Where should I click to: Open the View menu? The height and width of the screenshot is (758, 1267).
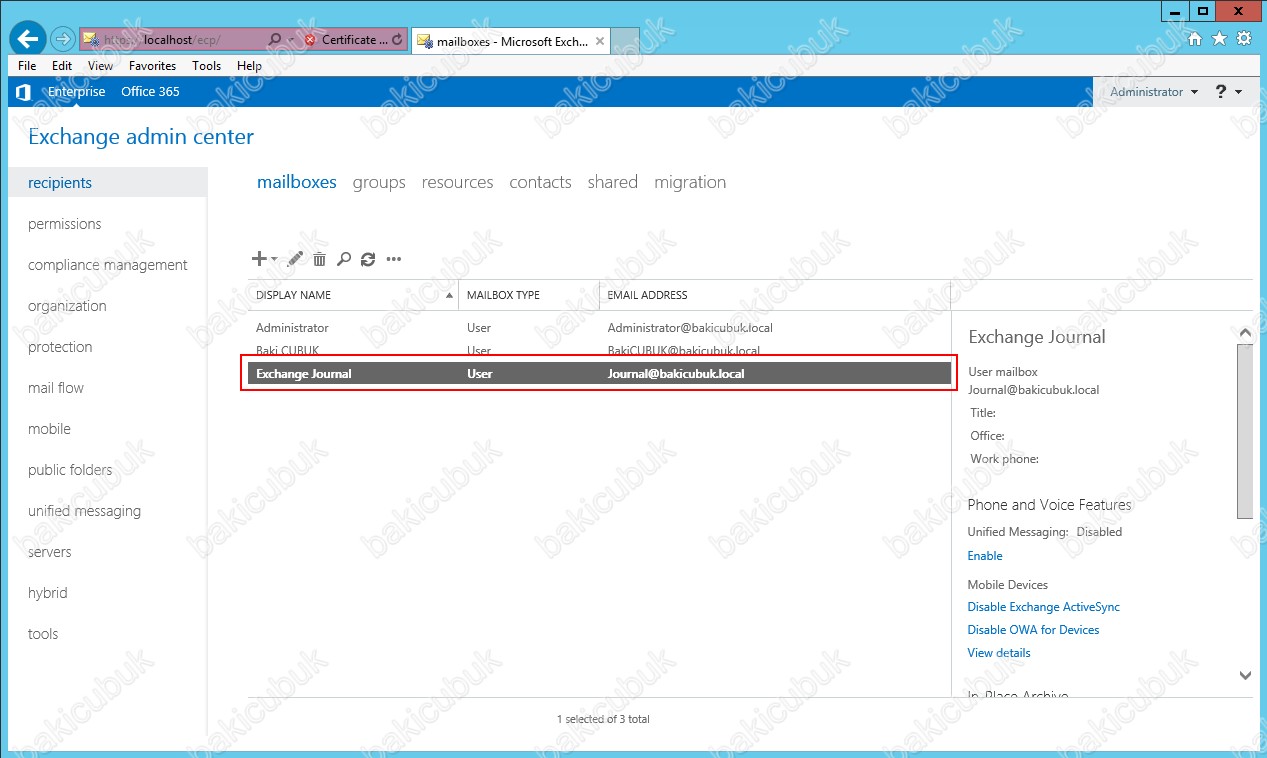pos(100,66)
